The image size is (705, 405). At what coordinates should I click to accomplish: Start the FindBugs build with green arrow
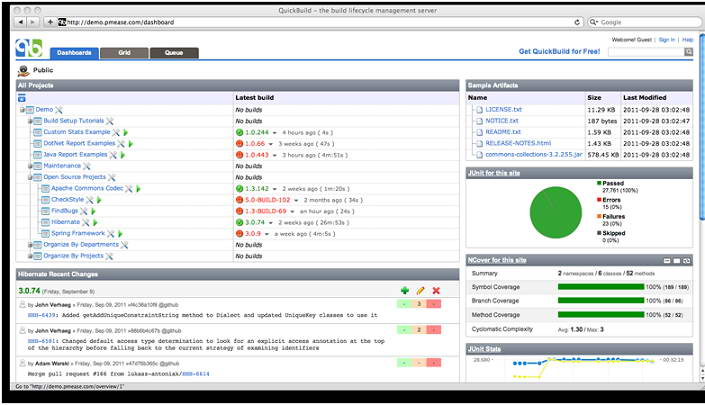pyautogui.click(x=94, y=211)
